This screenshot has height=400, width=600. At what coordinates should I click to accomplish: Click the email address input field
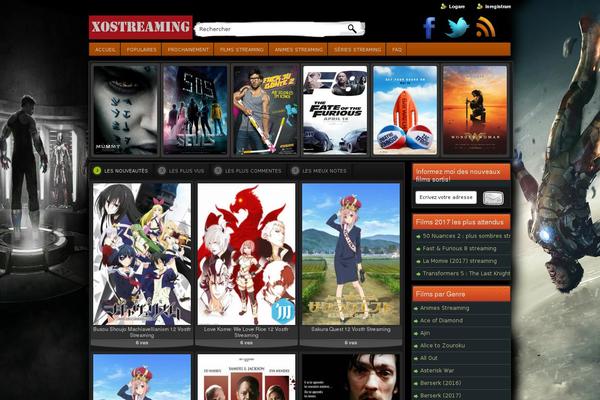pos(446,198)
